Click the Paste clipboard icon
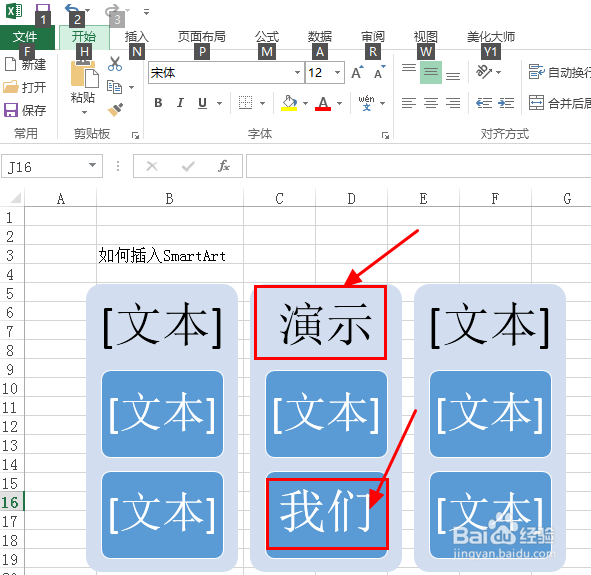This screenshot has height=575, width=591. coord(84,74)
